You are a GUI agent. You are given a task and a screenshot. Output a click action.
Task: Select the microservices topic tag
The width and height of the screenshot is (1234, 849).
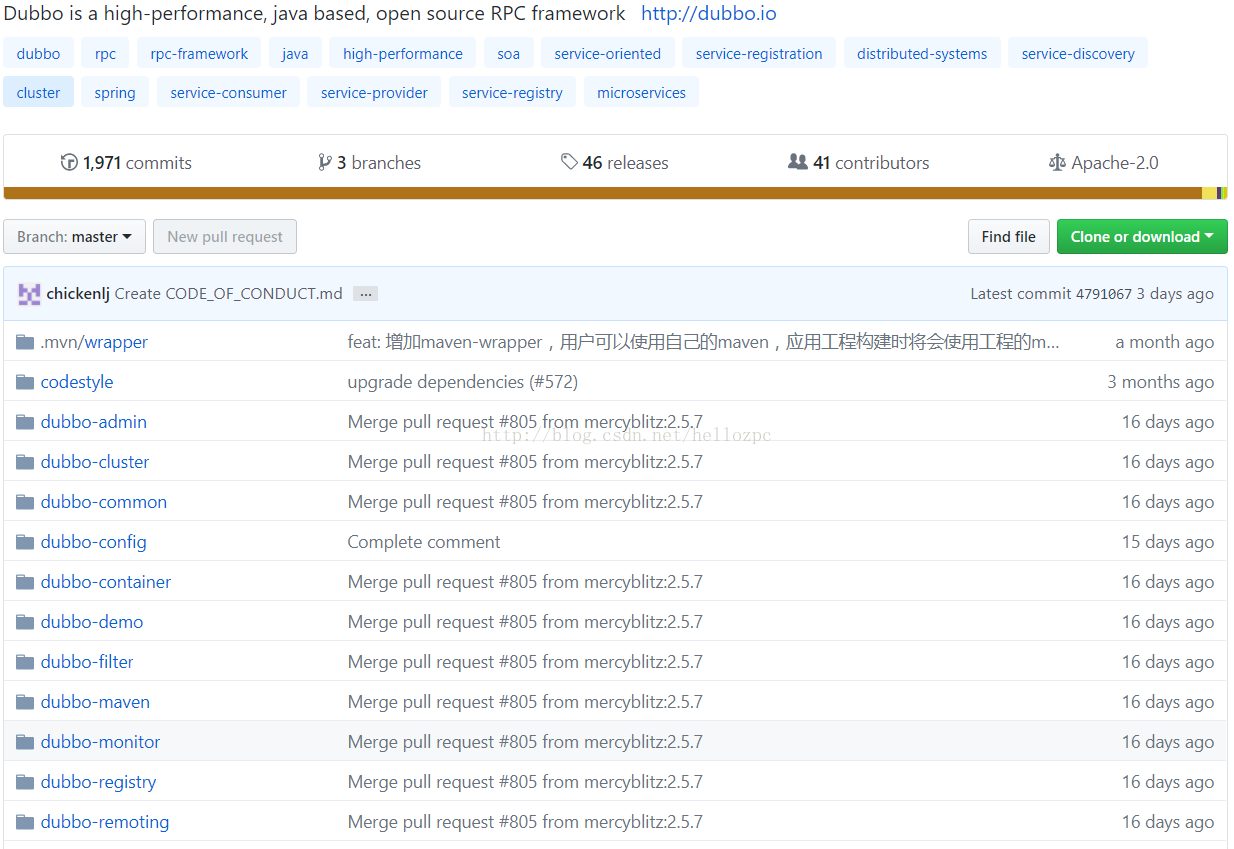[641, 93]
